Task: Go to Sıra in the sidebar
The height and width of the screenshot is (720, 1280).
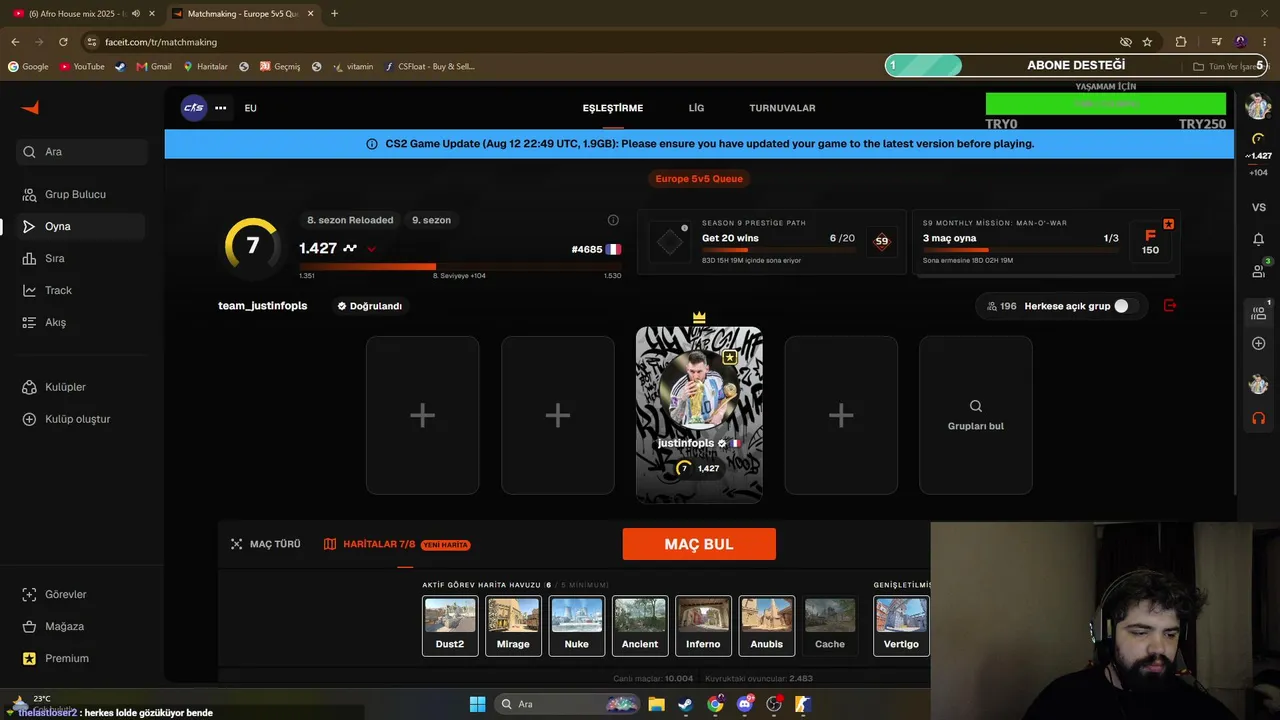Action: click(x=82, y=258)
